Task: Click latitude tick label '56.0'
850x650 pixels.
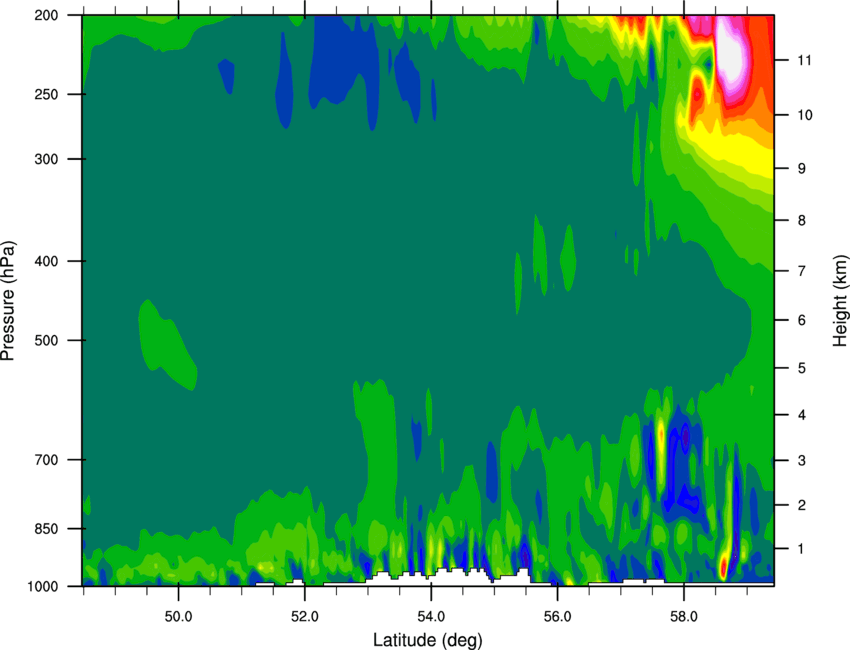Action: pyautogui.click(x=557, y=616)
